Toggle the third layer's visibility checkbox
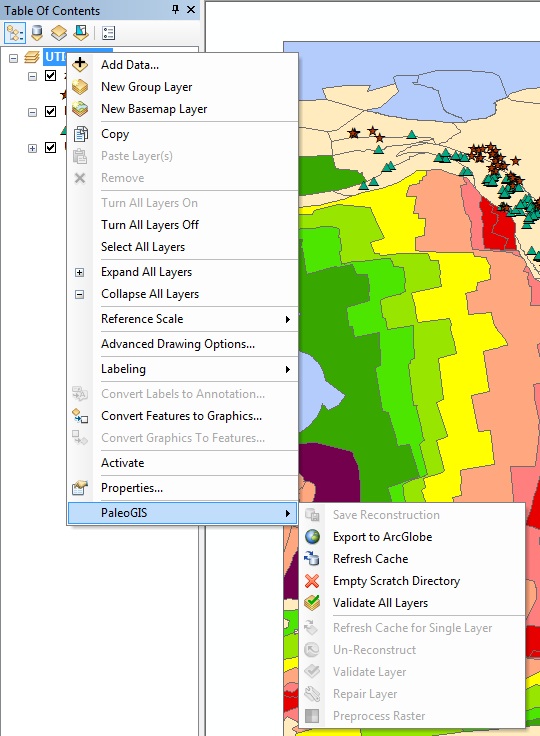This screenshot has width=540, height=736. pos(50,147)
